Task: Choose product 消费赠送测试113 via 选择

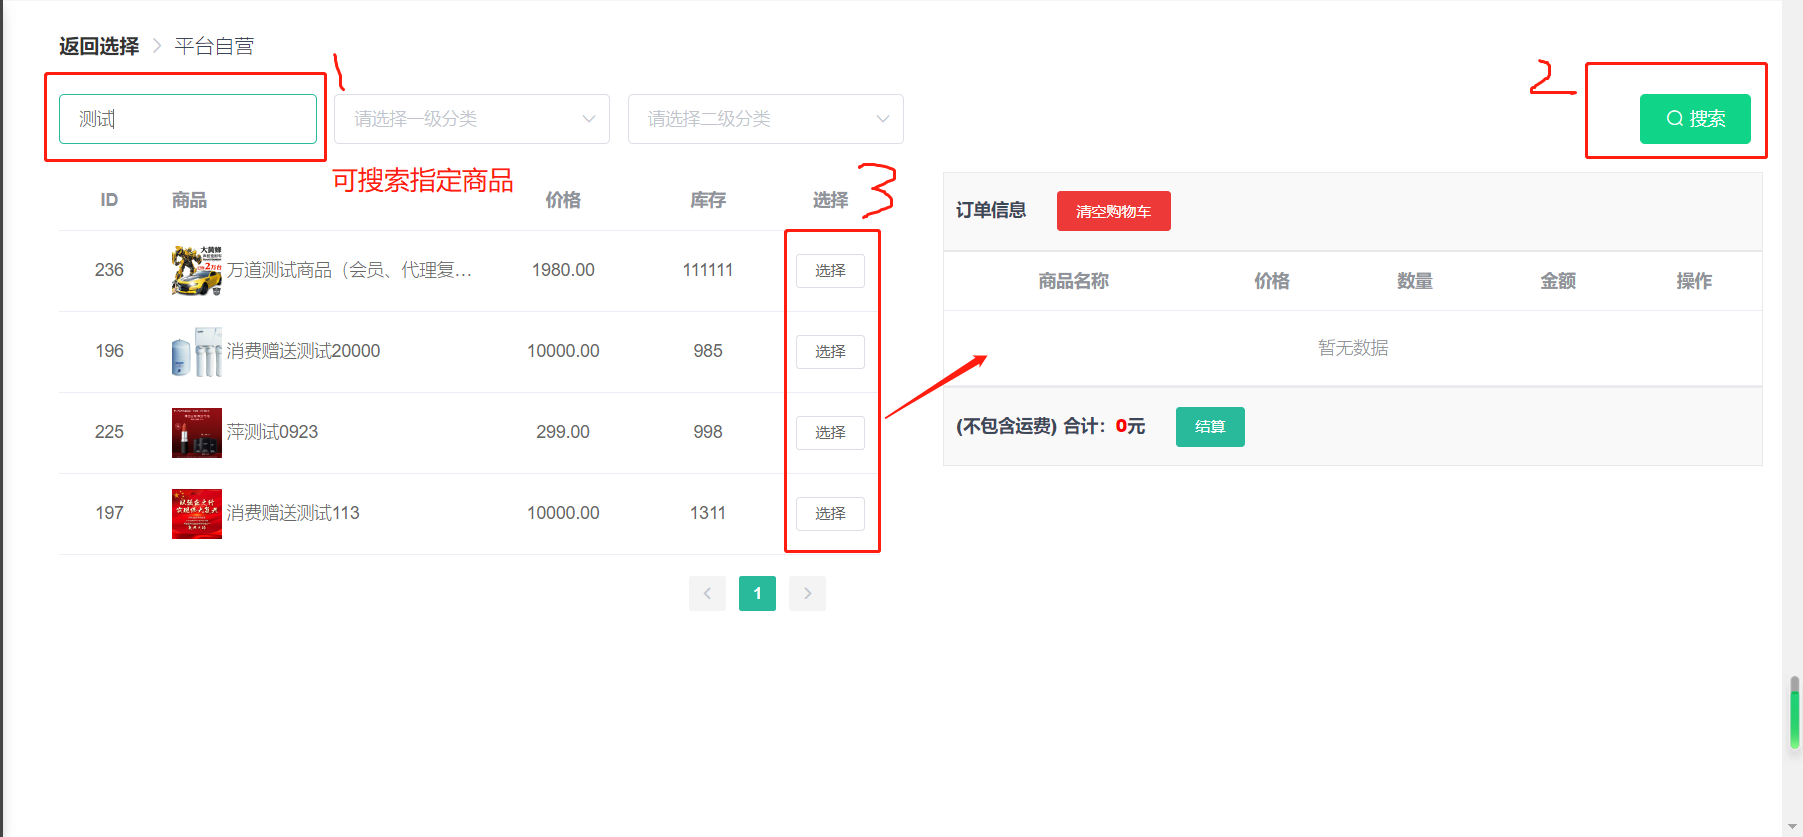Action: [830, 514]
